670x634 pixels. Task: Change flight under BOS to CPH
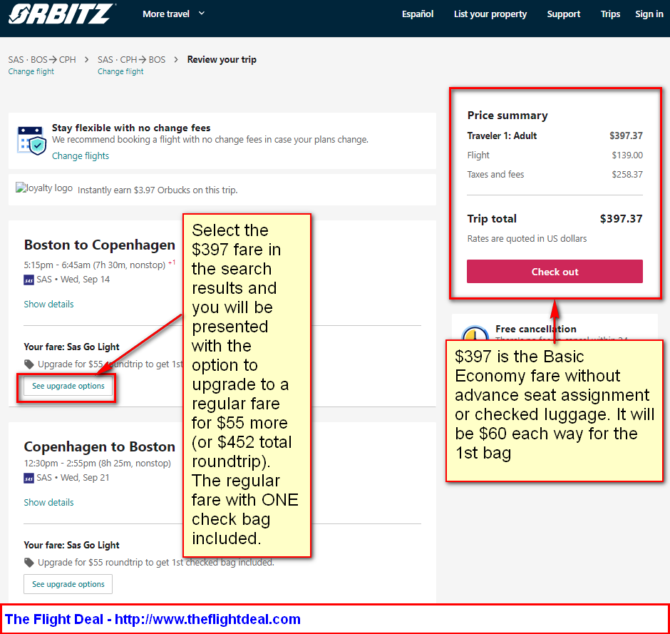pyautogui.click(x=31, y=71)
